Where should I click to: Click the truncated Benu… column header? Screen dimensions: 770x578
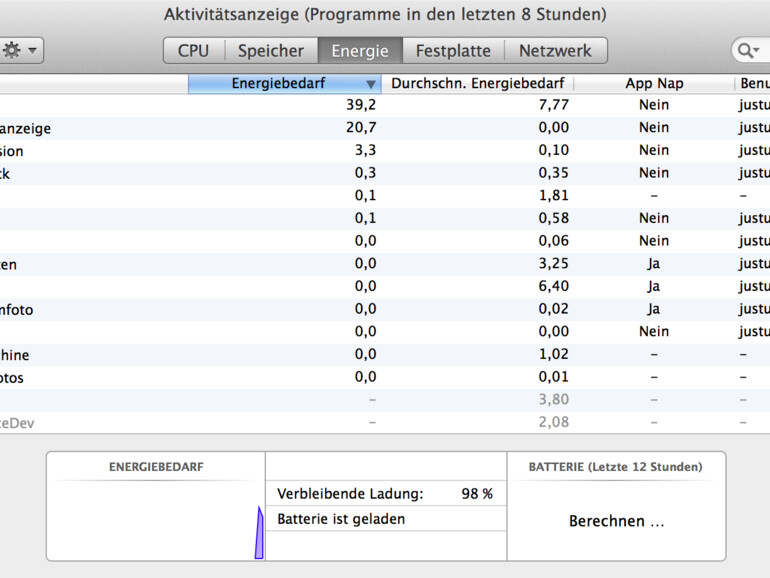(753, 84)
